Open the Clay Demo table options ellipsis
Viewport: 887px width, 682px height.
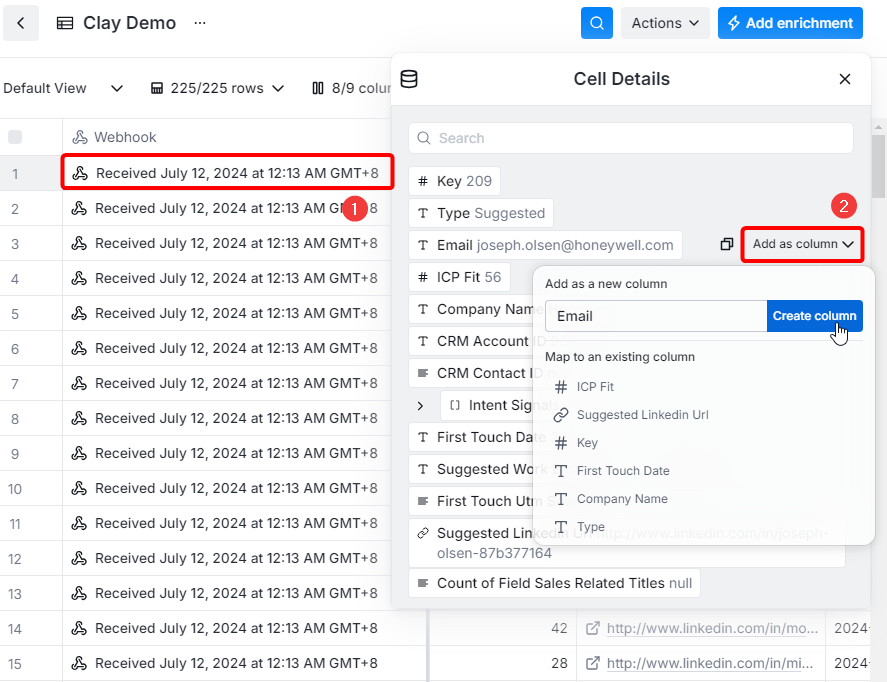pyautogui.click(x=200, y=23)
